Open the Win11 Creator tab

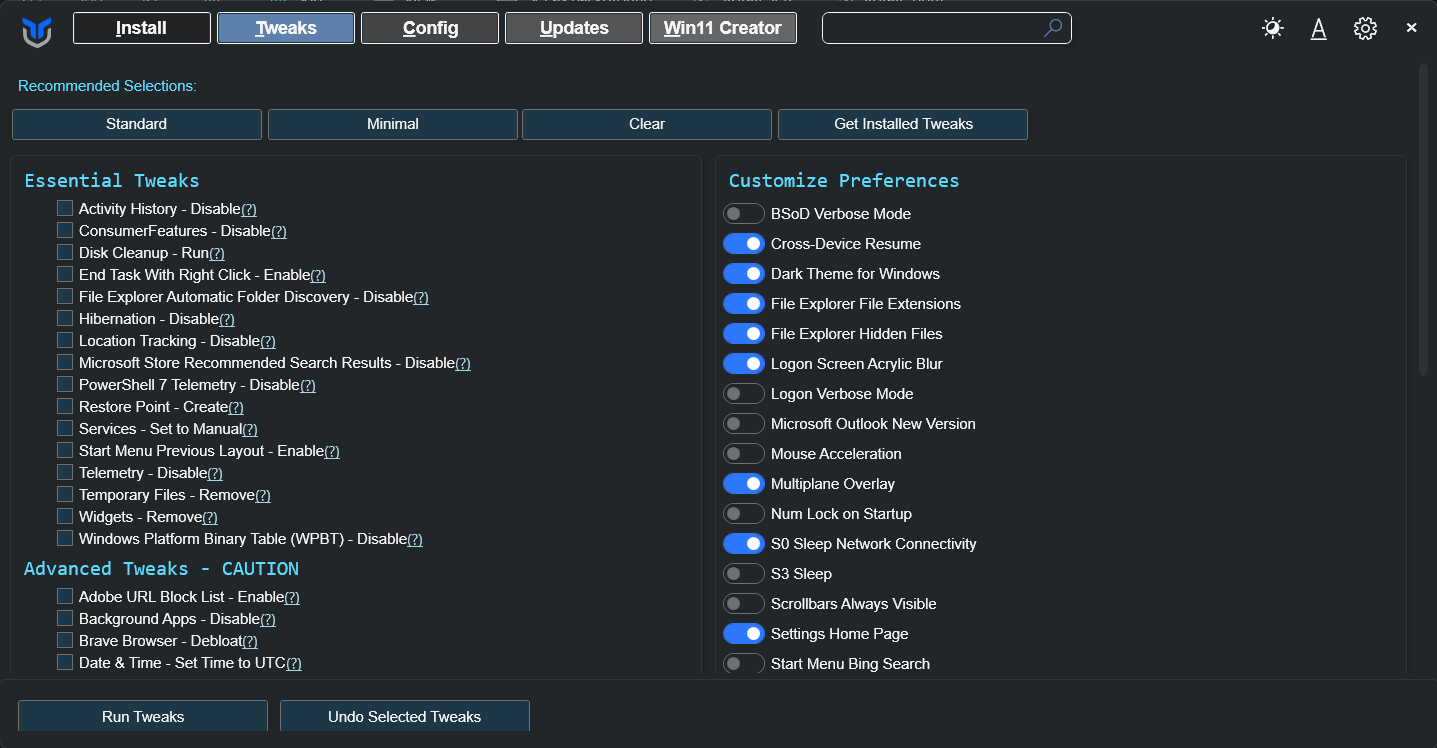pos(723,28)
